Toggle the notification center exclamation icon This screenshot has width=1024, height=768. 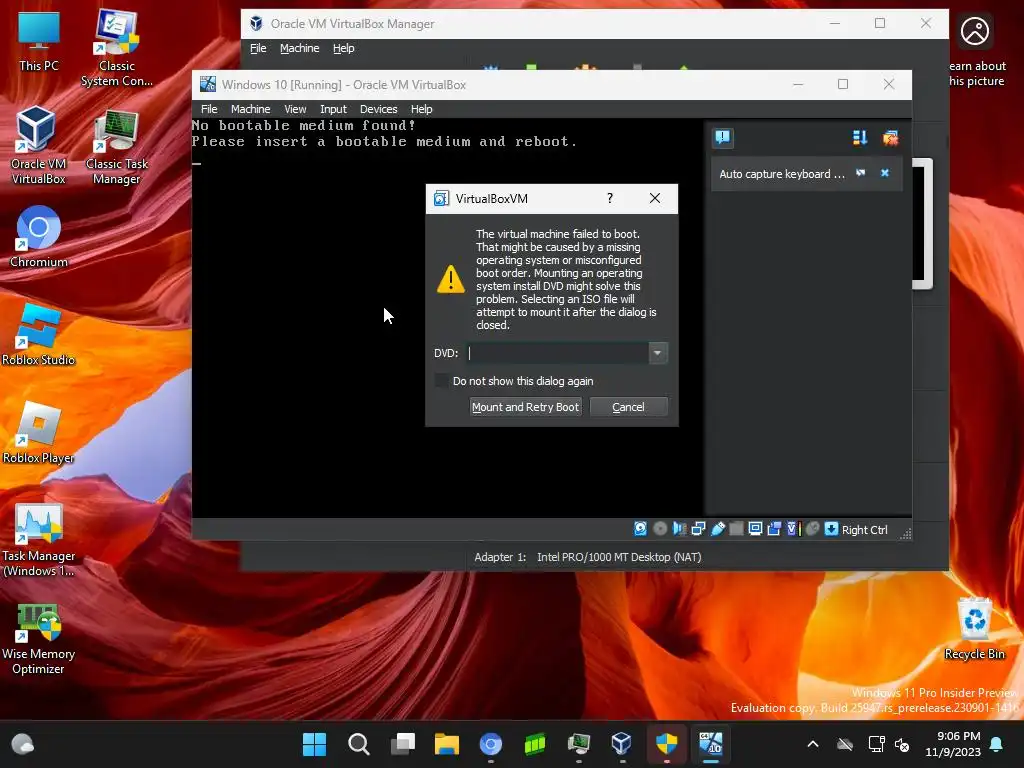click(x=722, y=138)
